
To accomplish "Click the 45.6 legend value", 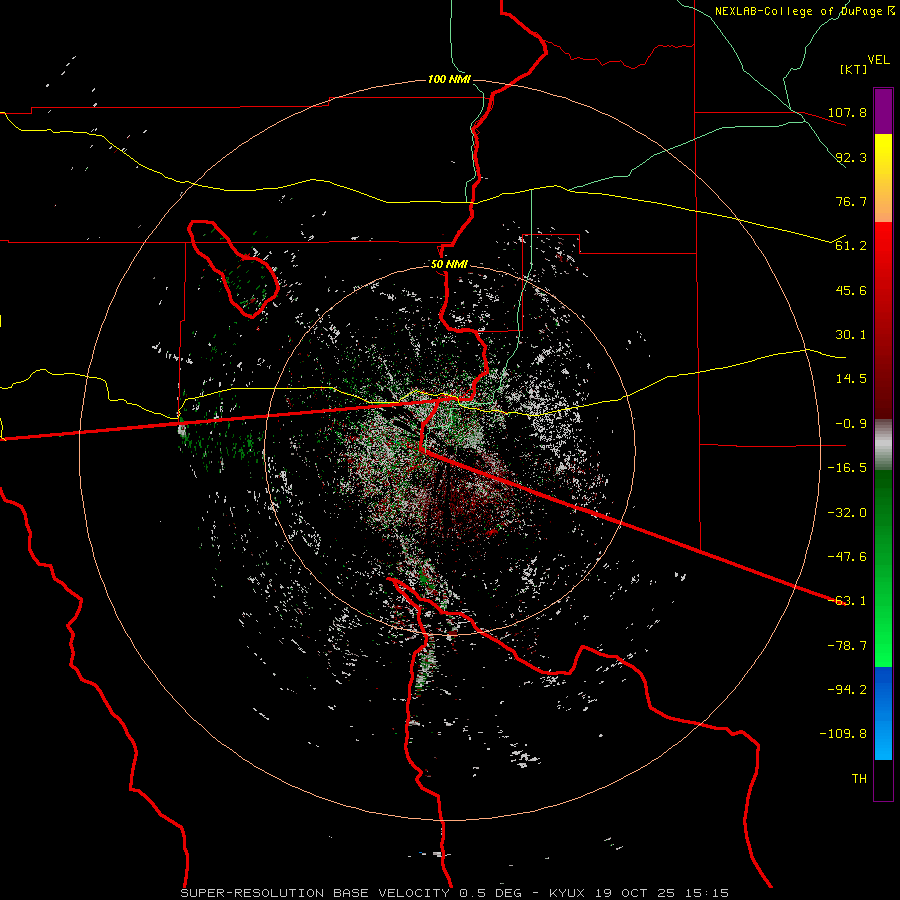I will (x=851, y=290).
